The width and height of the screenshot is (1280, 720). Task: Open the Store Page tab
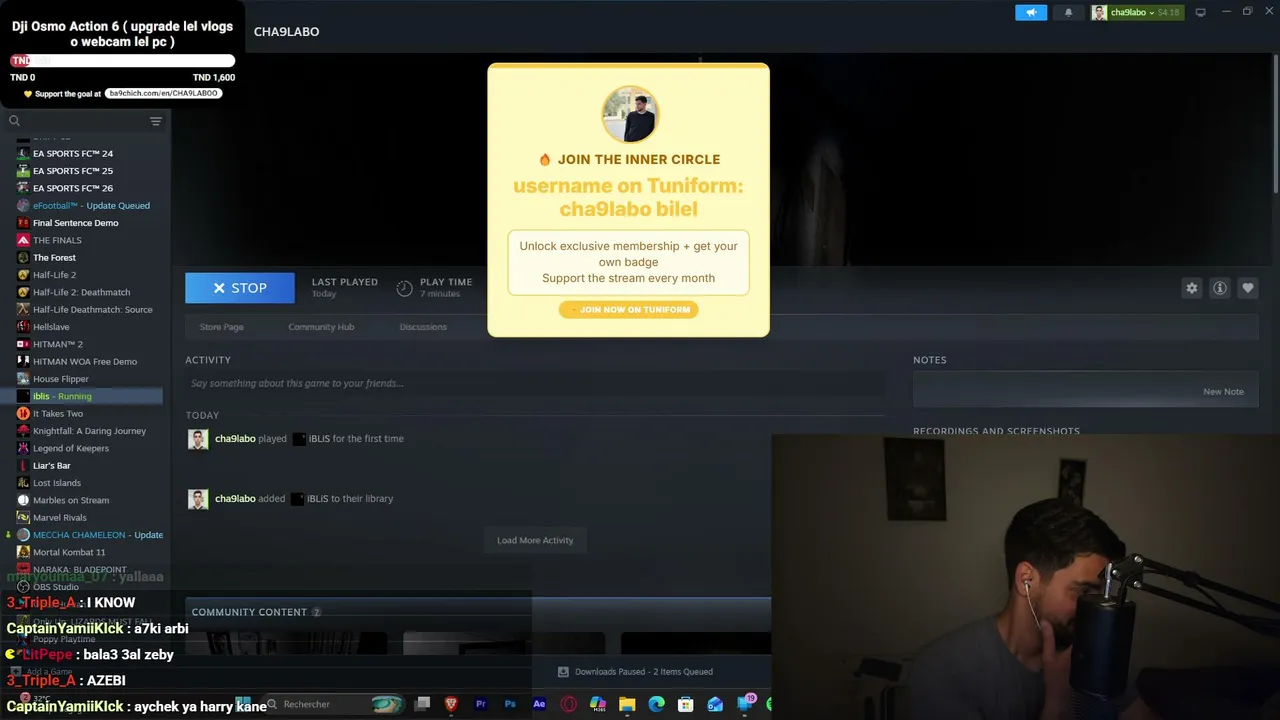pyautogui.click(x=221, y=327)
